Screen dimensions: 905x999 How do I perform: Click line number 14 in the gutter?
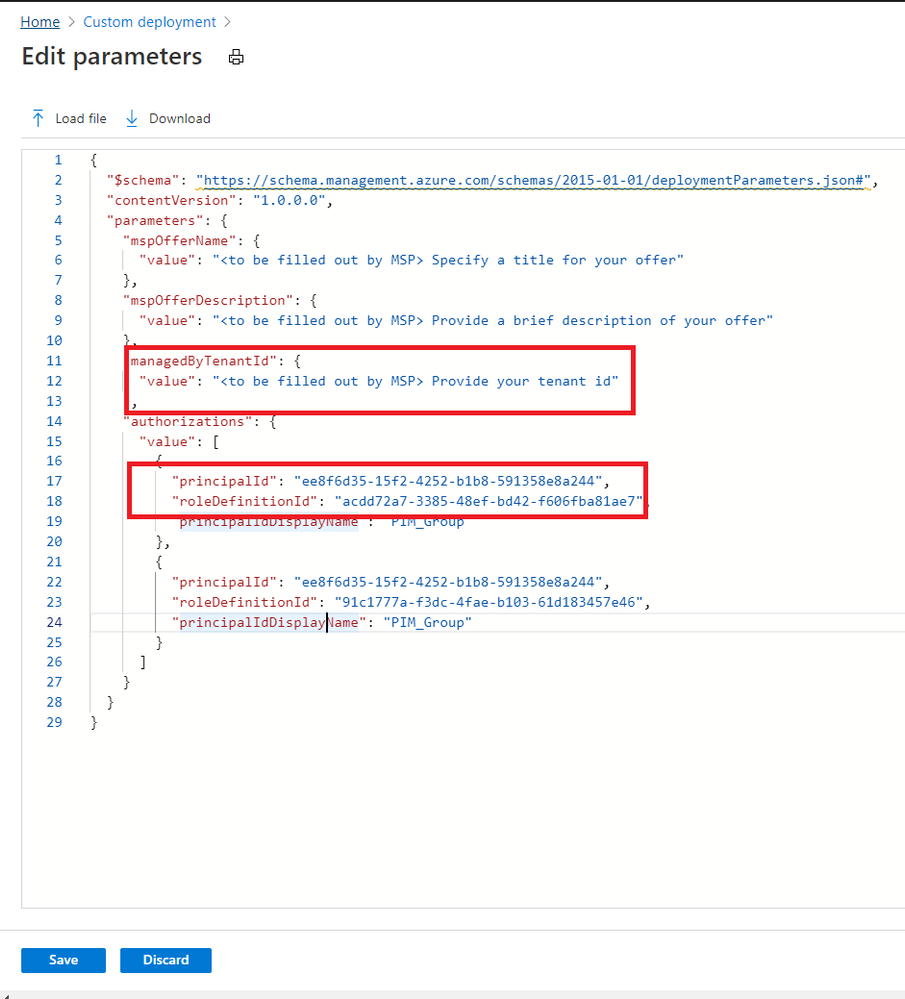coord(54,421)
